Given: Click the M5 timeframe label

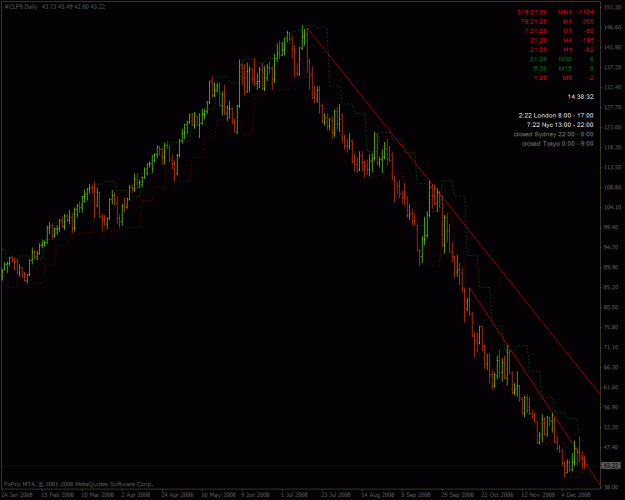Looking at the screenshot, I should coord(567,78).
